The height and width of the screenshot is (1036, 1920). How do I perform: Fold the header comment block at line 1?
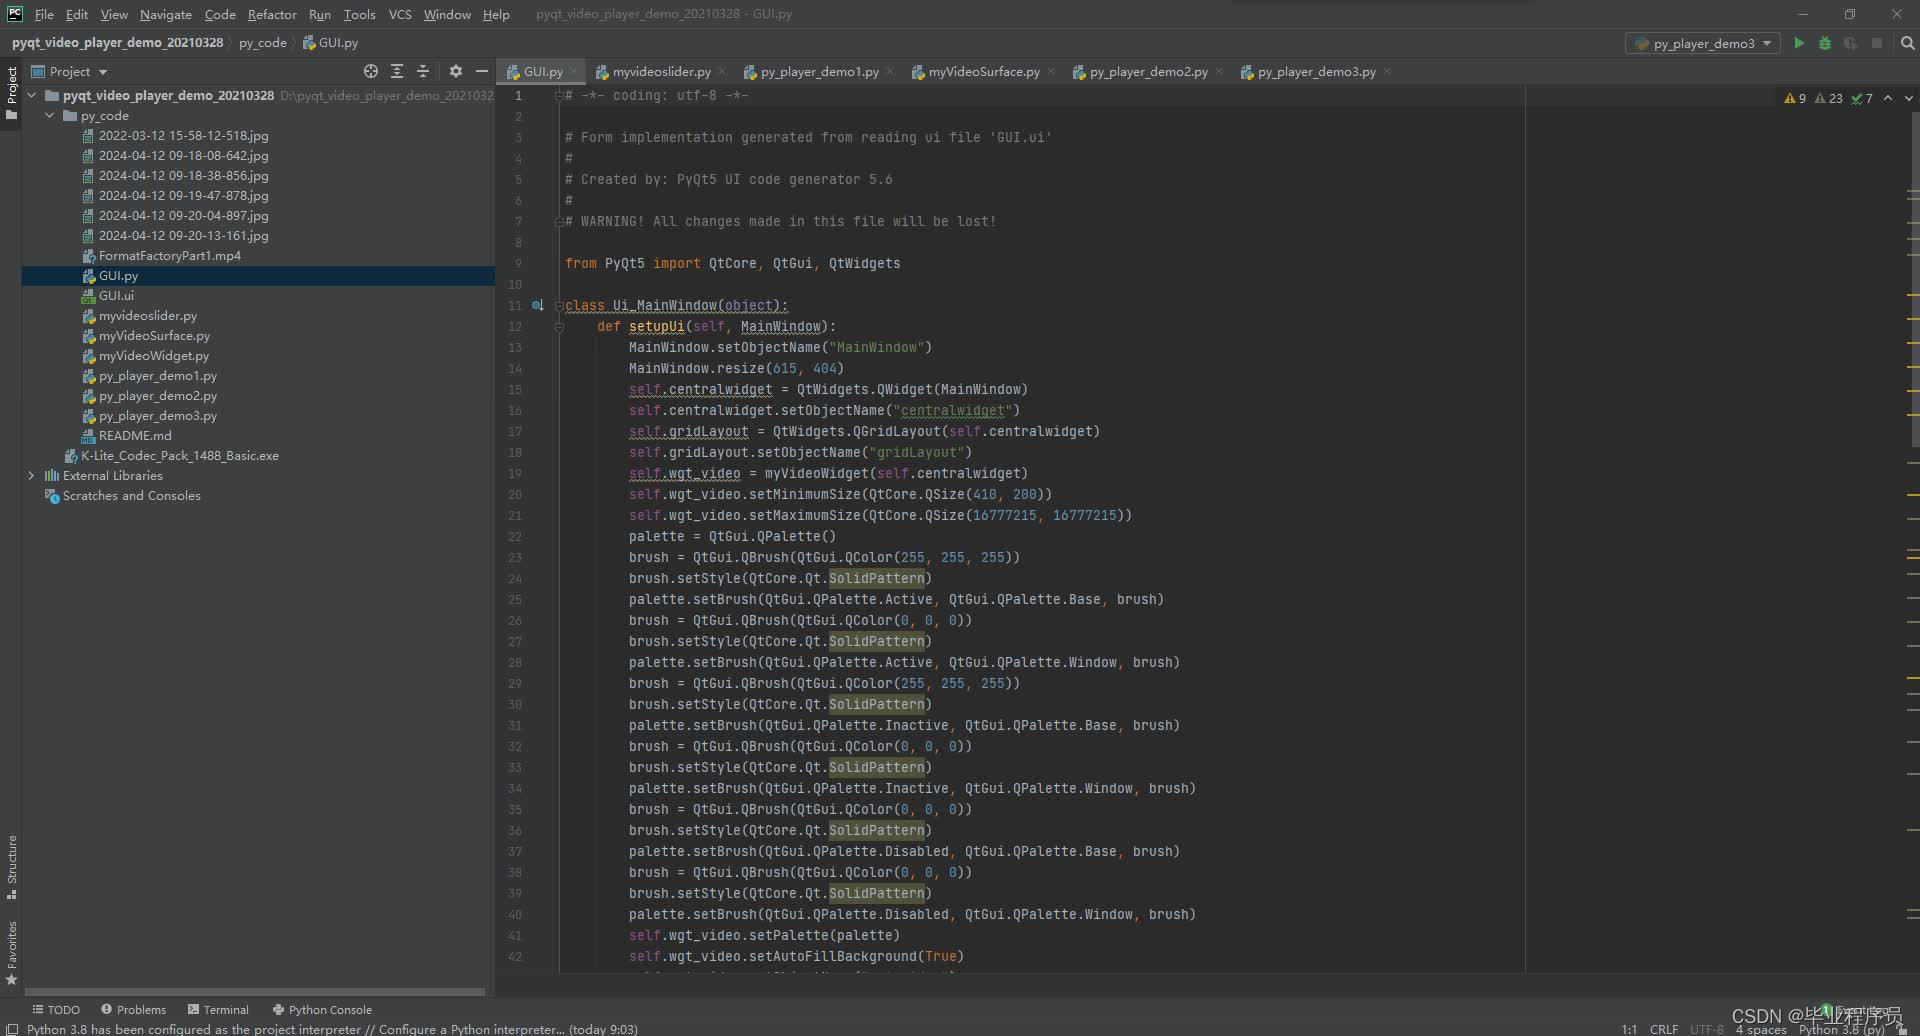click(x=559, y=95)
